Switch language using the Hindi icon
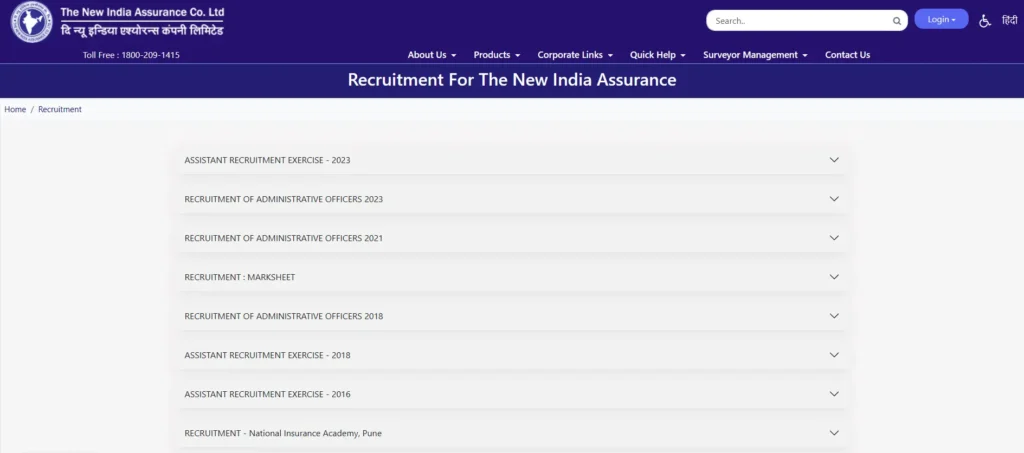1024x453 pixels. point(1009,20)
